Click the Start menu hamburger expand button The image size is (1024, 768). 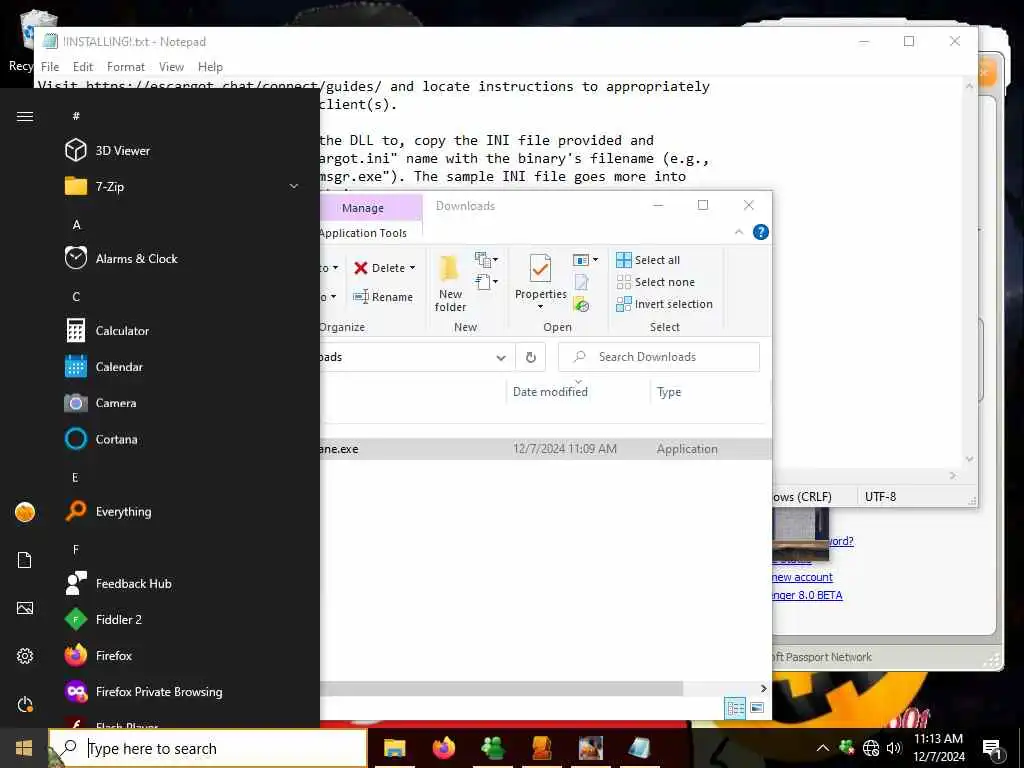point(25,116)
